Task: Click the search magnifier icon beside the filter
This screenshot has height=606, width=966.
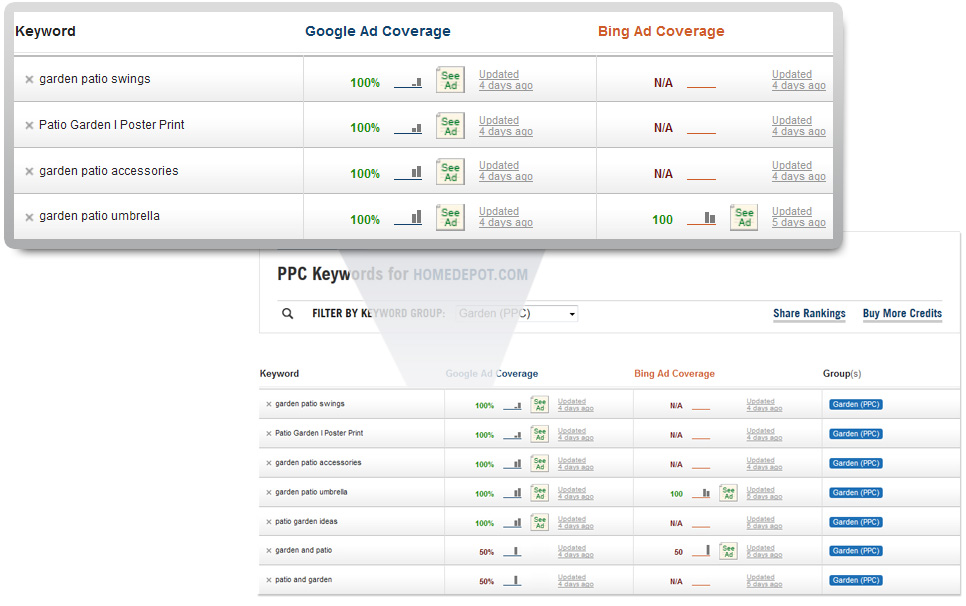Action: 288,313
